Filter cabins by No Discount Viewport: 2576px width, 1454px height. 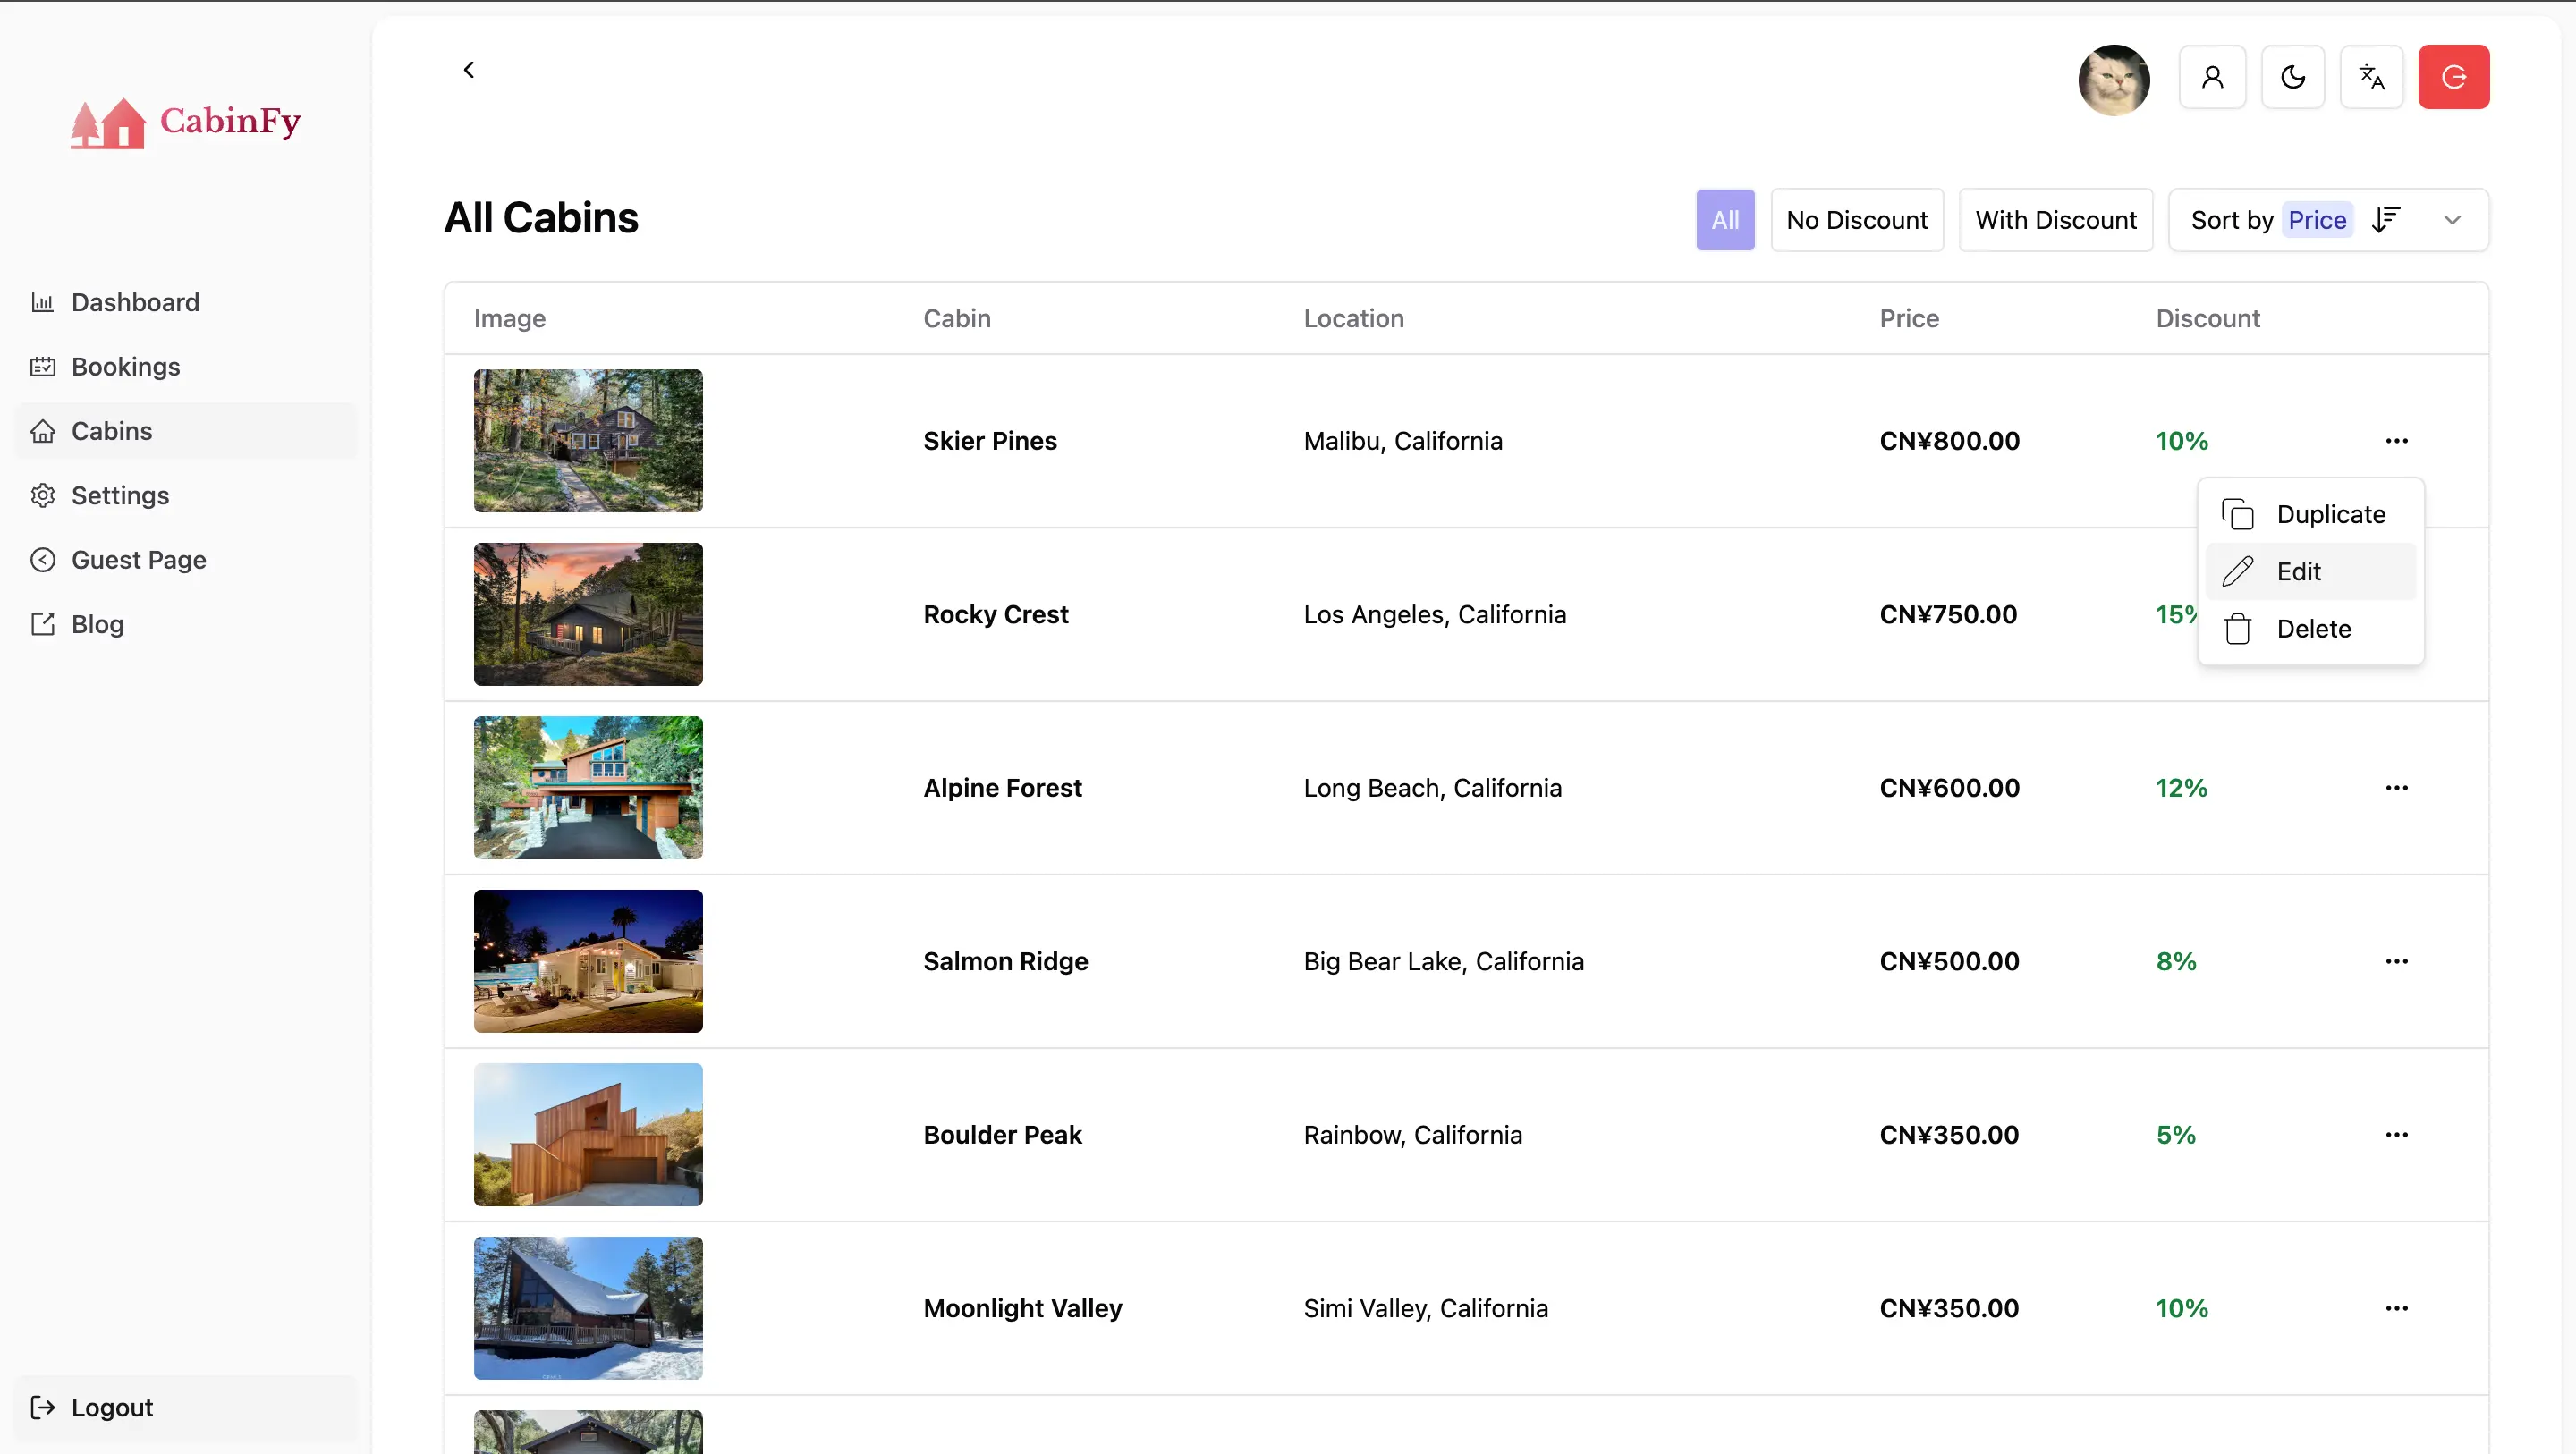[1856, 220]
